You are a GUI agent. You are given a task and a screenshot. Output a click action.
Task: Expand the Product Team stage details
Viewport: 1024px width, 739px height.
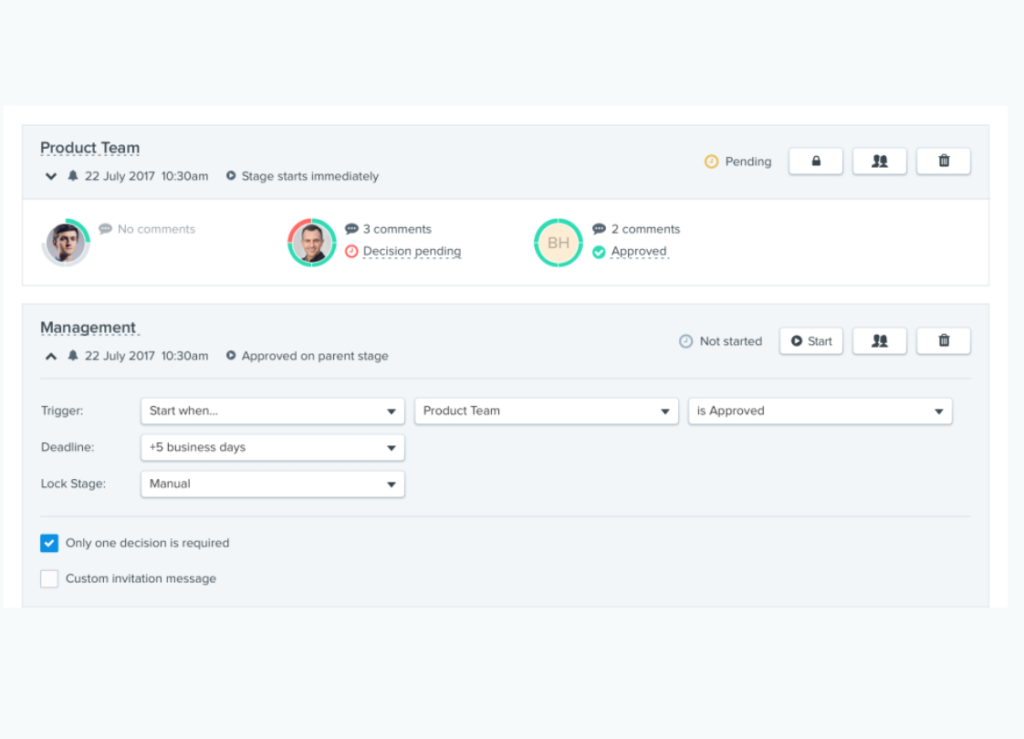tap(50, 175)
